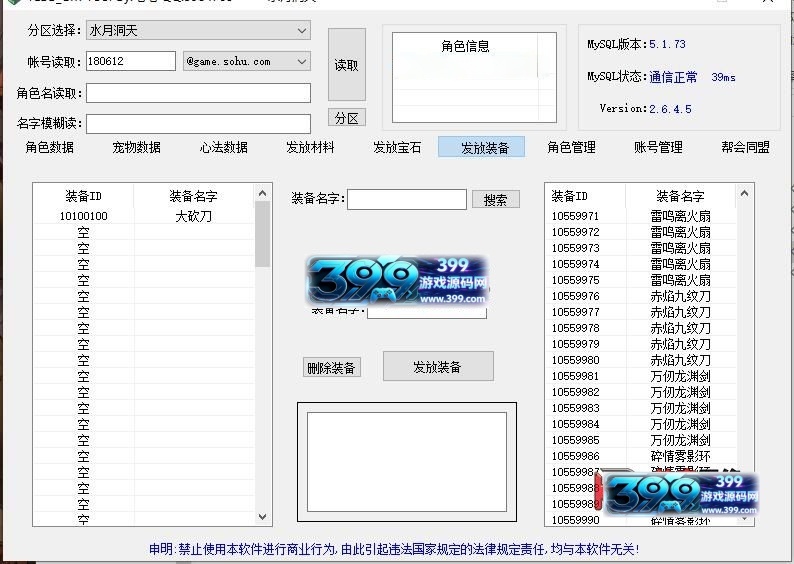This screenshot has width=794, height=564.
Task: Click the large 发放装备 button
Action: pos(438,366)
